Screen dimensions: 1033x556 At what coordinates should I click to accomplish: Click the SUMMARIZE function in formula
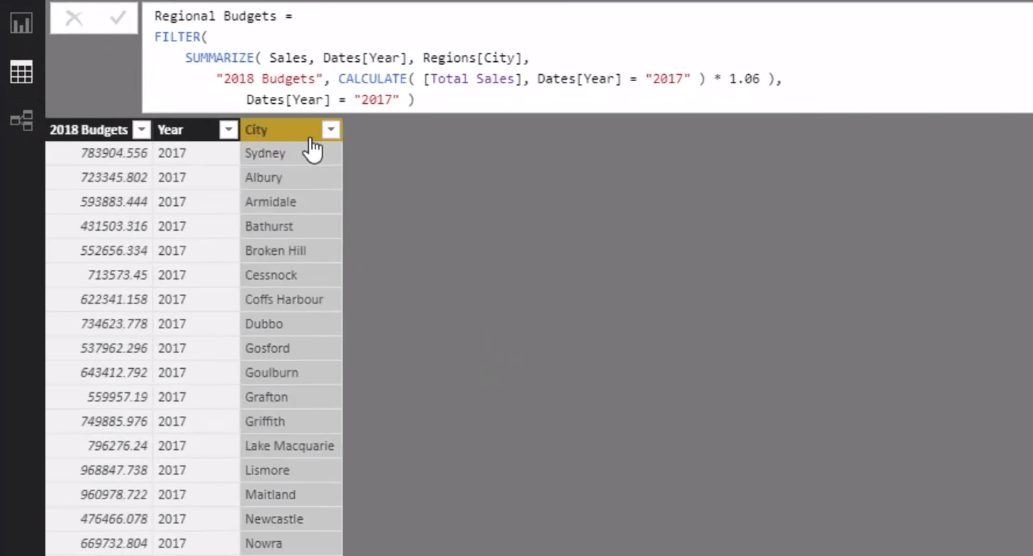pos(219,58)
